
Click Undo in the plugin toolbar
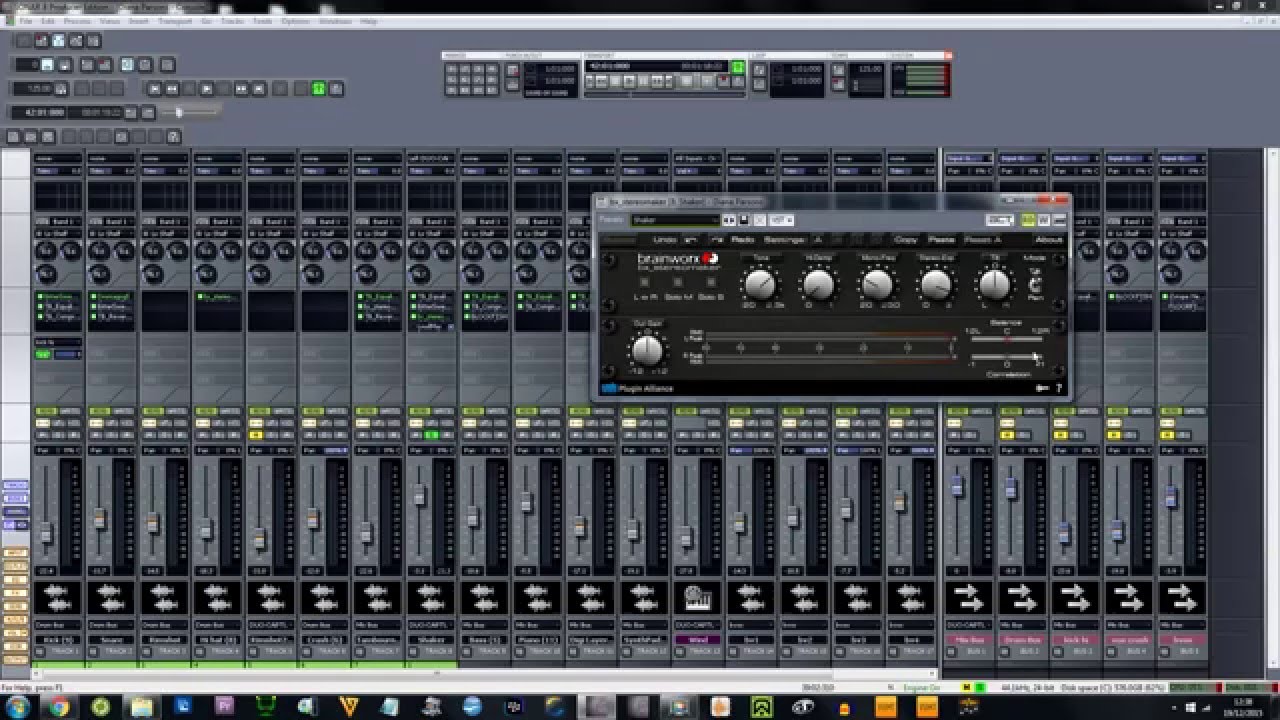(664, 240)
